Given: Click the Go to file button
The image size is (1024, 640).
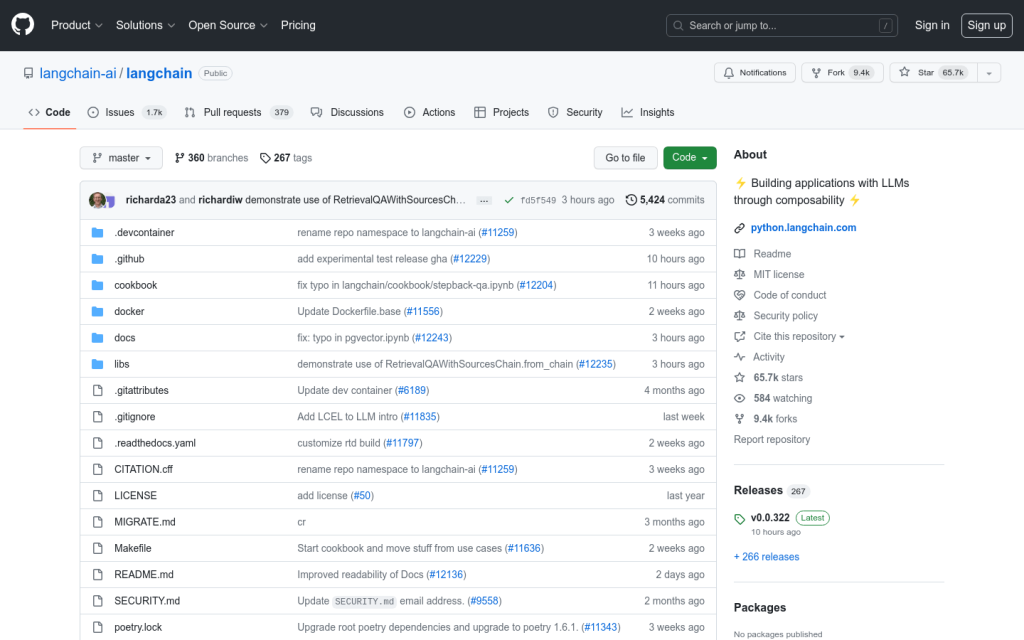Looking at the screenshot, I should point(625,157).
